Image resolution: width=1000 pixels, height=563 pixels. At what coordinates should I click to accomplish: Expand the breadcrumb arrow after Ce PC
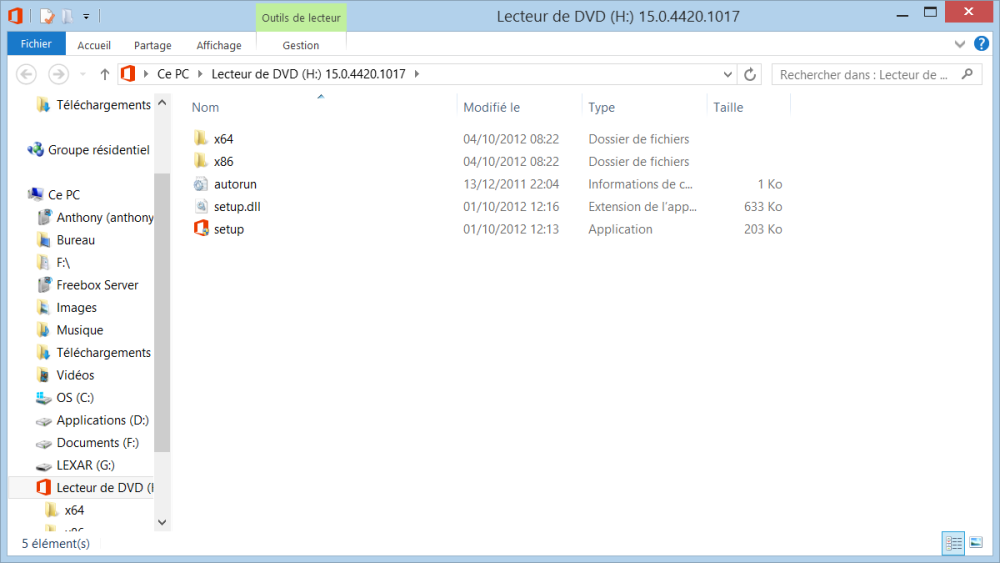tap(200, 74)
